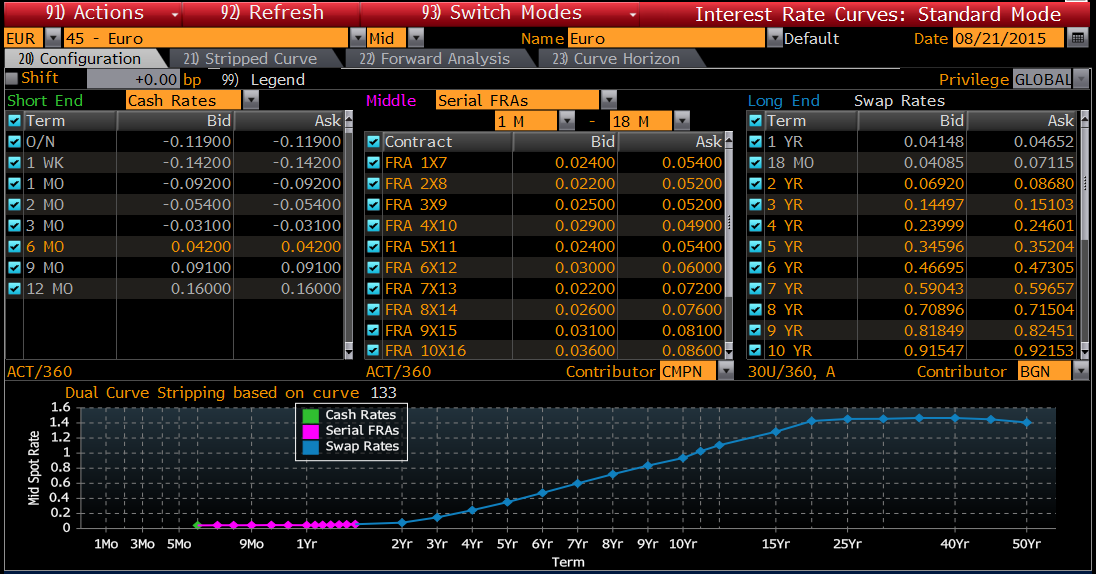Uncheck the FRA 1X7 contract checkbox
The height and width of the screenshot is (574, 1096).
coord(373,163)
